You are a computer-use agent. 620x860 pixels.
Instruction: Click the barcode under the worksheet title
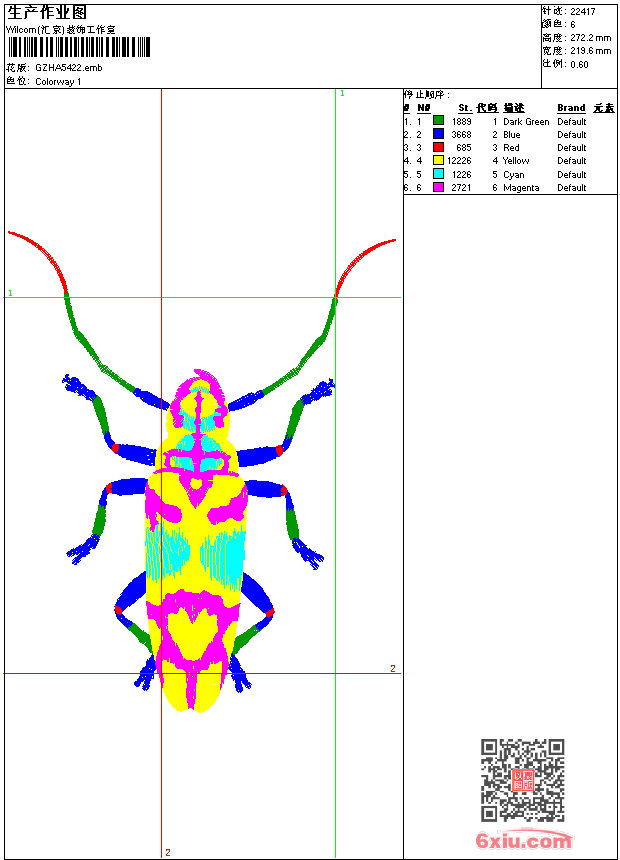pyautogui.click(x=79, y=47)
